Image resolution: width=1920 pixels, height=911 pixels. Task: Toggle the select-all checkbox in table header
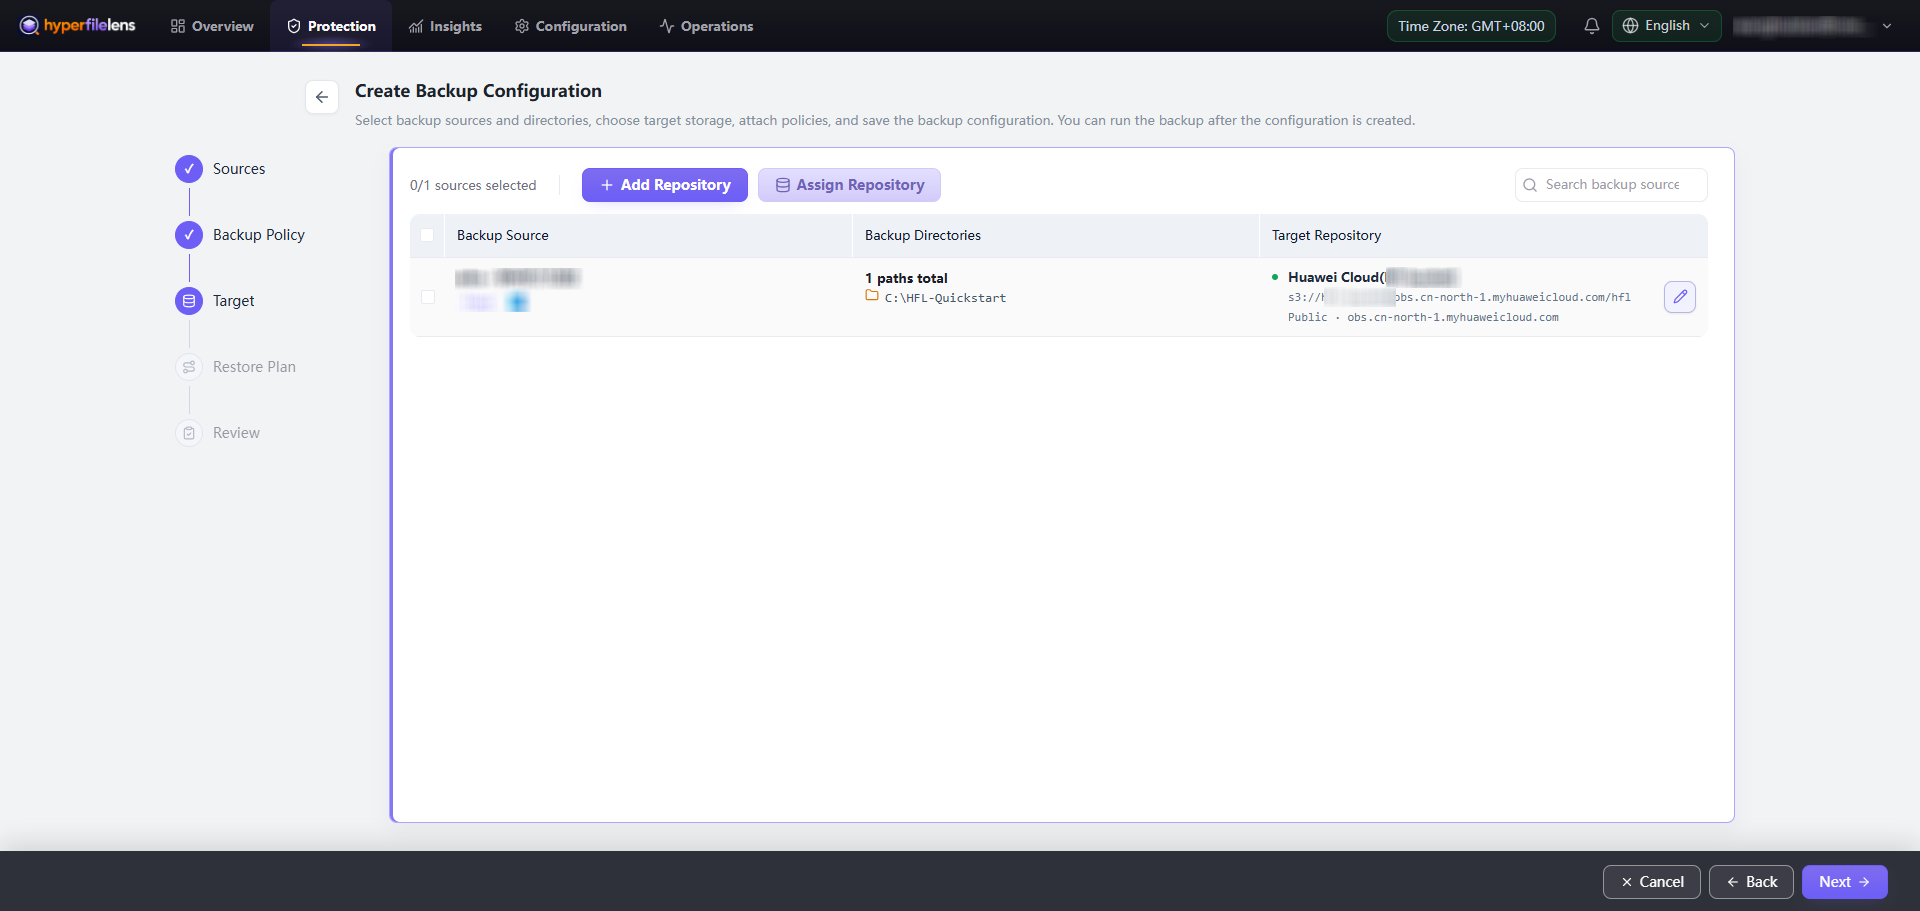pos(428,235)
